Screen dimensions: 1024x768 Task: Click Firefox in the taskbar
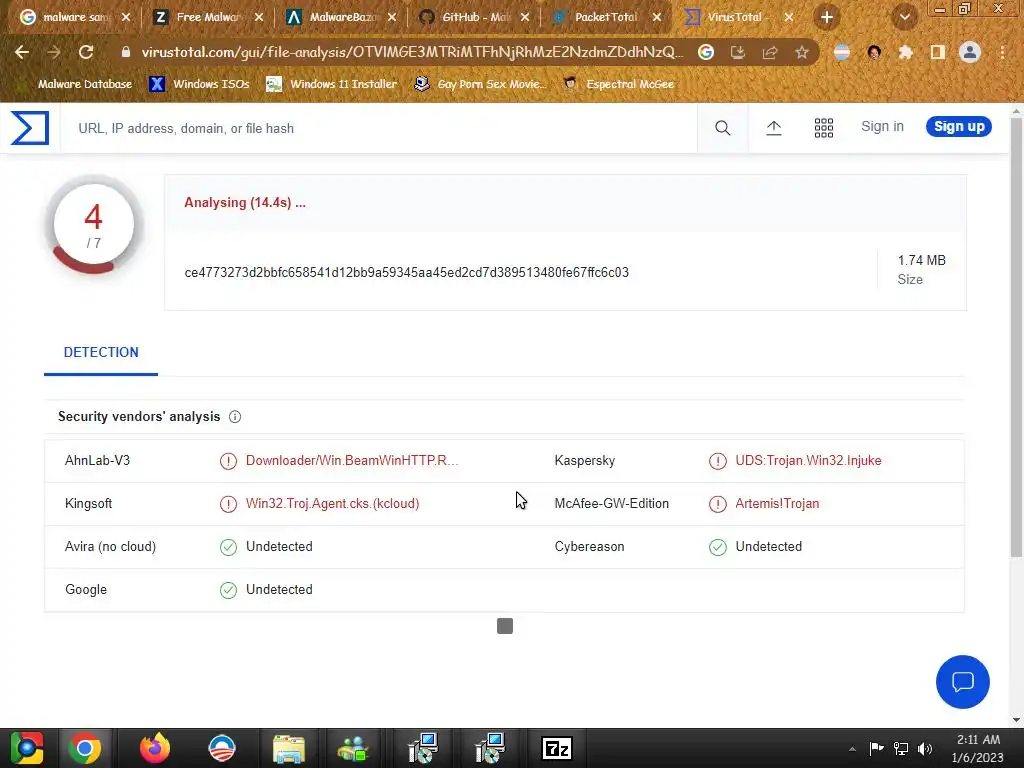(154, 748)
